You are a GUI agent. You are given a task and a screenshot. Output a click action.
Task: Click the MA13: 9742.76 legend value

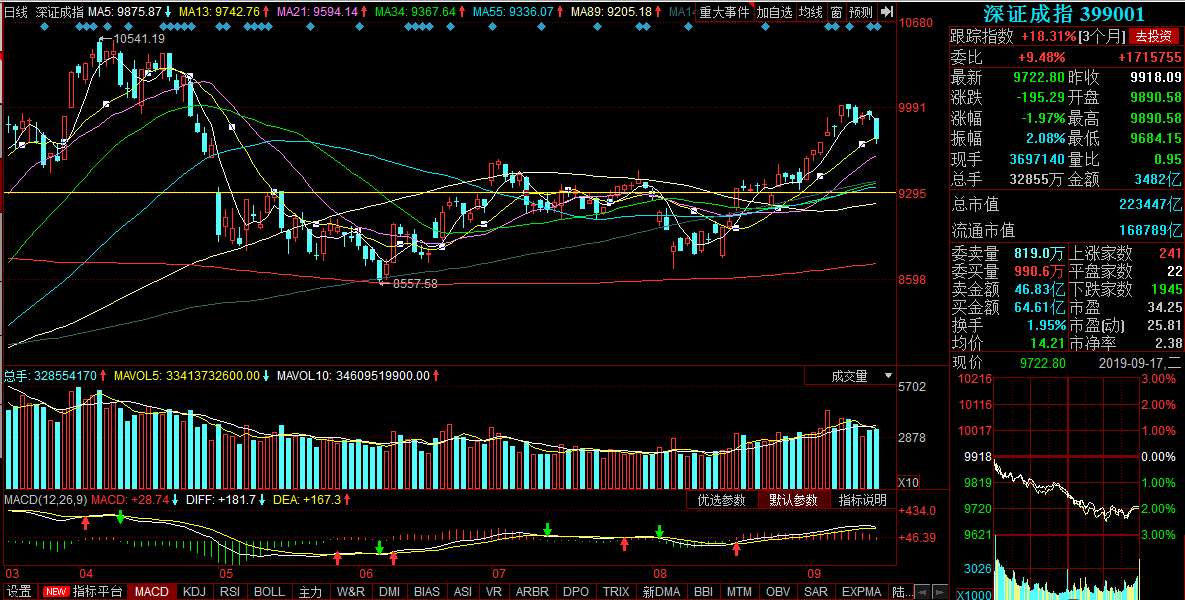point(218,12)
